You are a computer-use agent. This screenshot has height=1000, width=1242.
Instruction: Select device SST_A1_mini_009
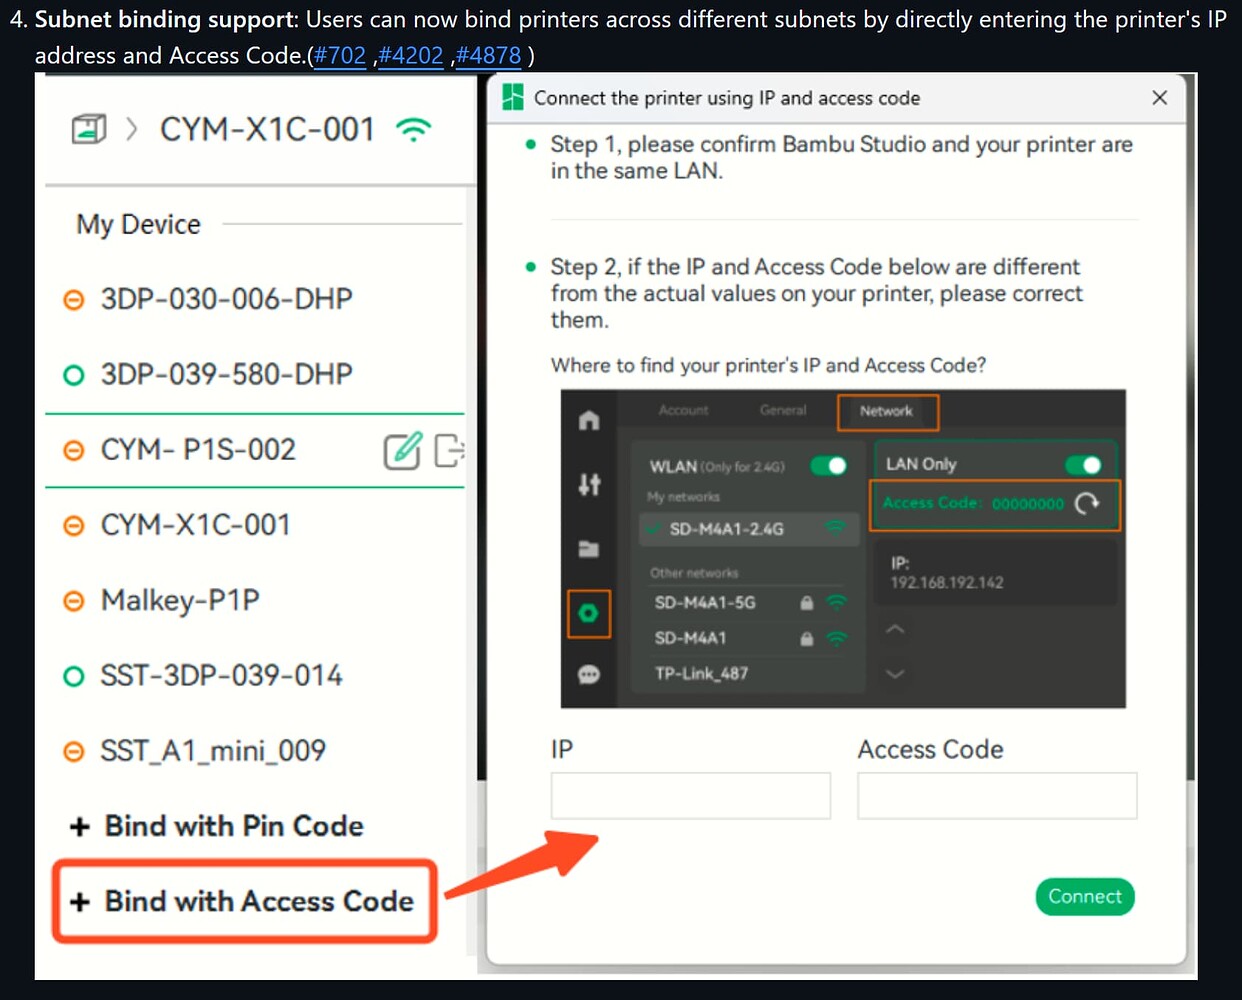213,751
